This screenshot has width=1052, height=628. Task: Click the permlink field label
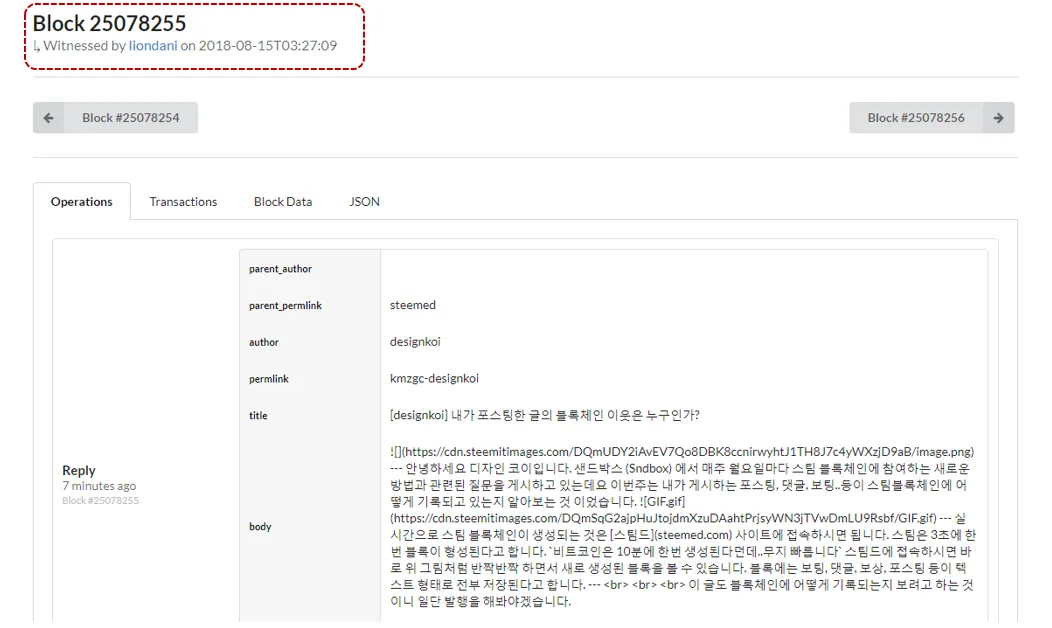268,379
